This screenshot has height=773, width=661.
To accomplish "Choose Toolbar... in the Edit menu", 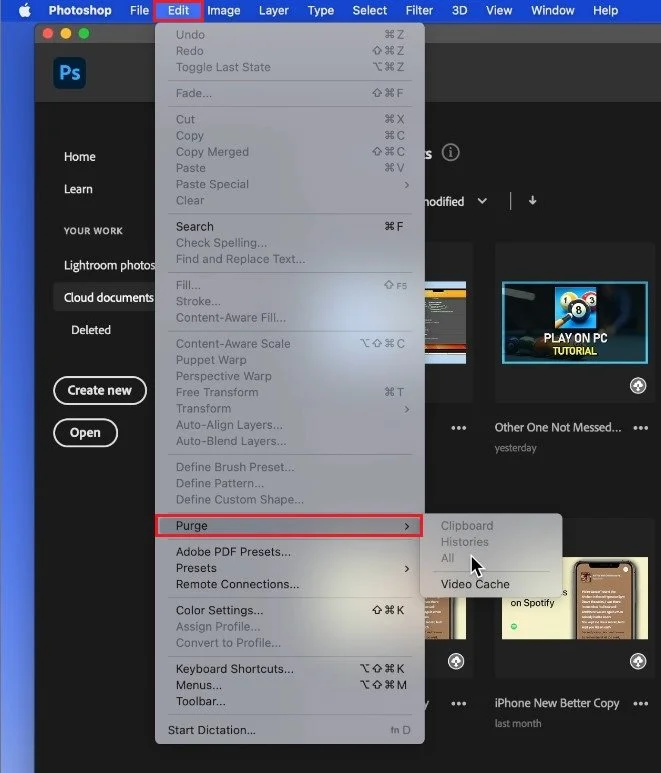I will coord(289,702).
